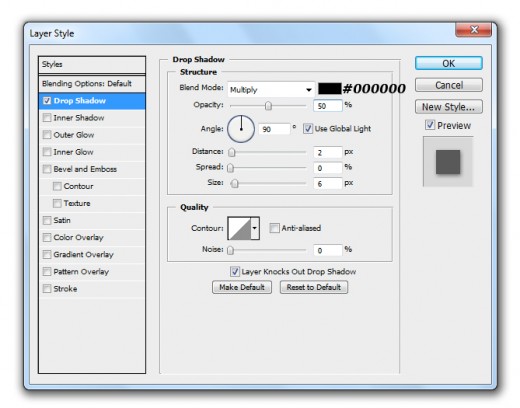Click the New Style... button
This screenshot has width=520, height=408.
[448, 107]
